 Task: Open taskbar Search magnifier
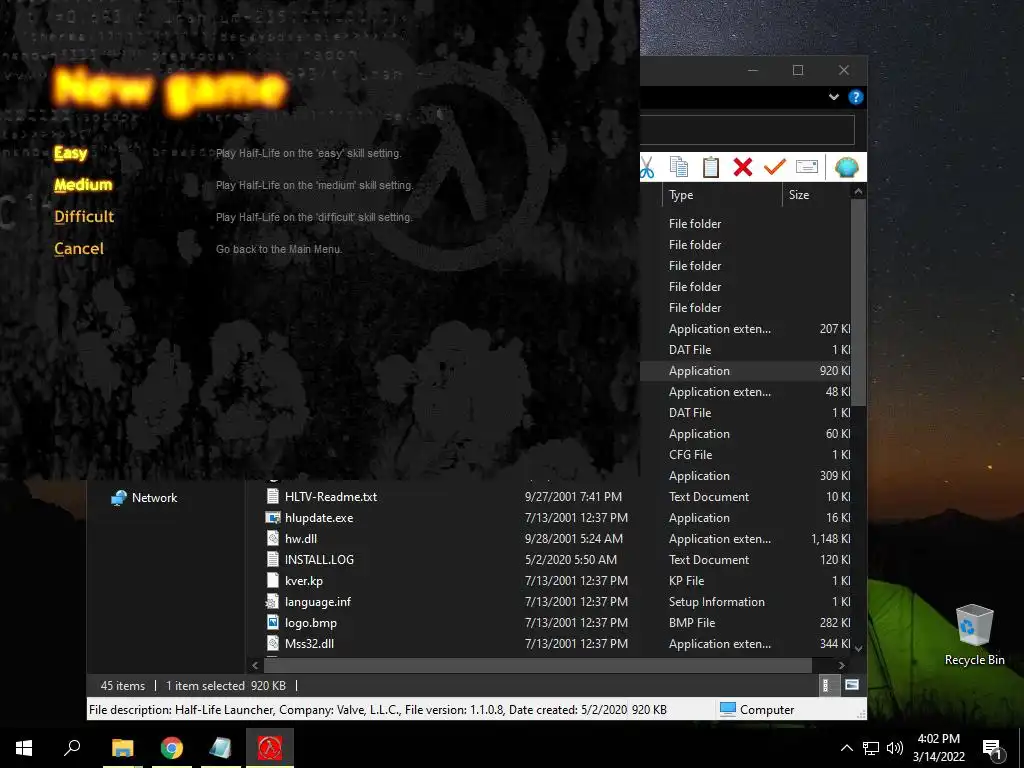72,748
